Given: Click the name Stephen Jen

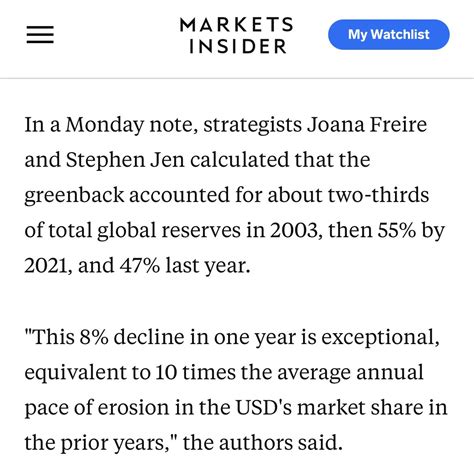Looking at the screenshot, I should (125, 160).
